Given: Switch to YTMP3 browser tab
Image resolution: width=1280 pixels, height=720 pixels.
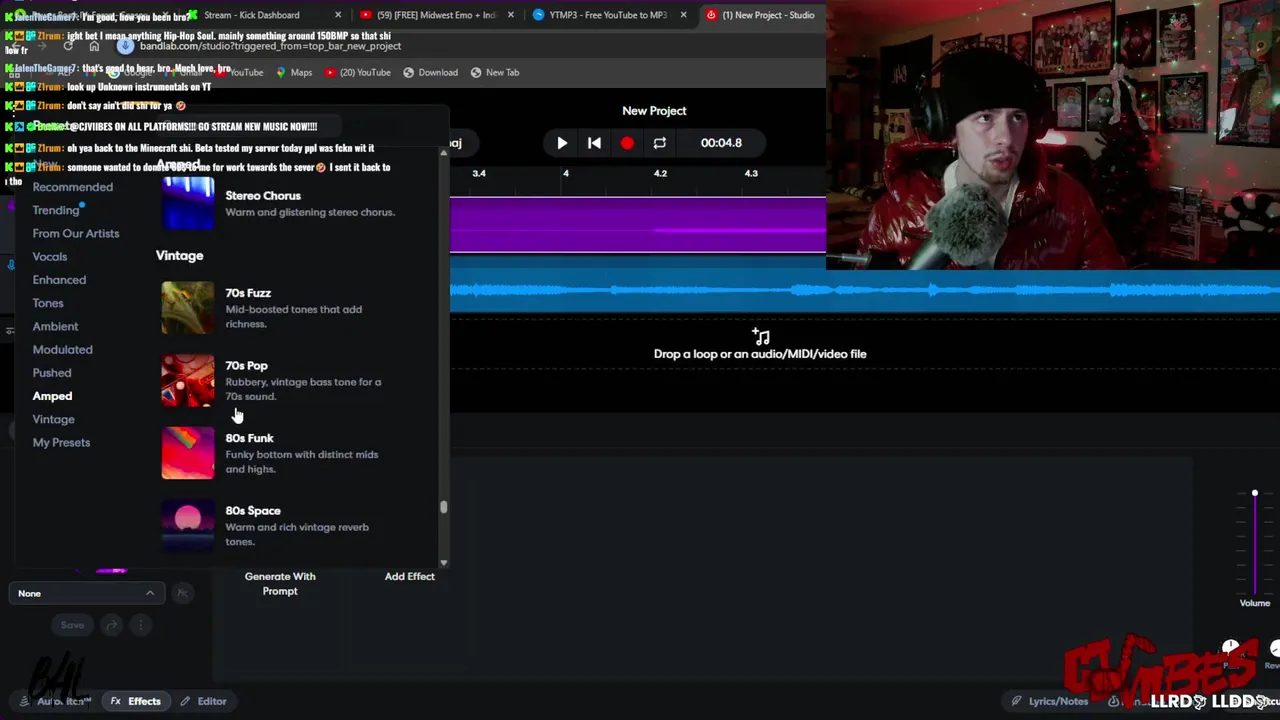Looking at the screenshot, I should pyautogui.click(x=608, y=15).
